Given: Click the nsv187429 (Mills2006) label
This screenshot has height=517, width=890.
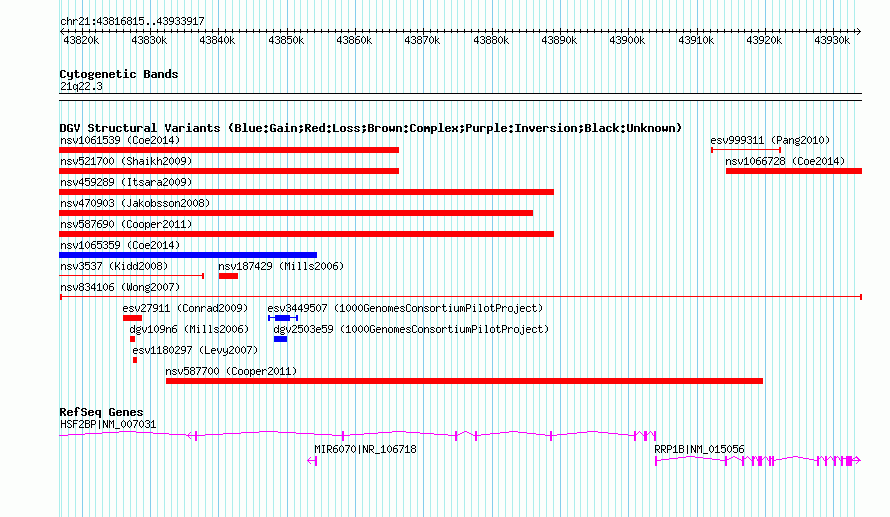Looking at the screenshot, I should click(281, 266).
